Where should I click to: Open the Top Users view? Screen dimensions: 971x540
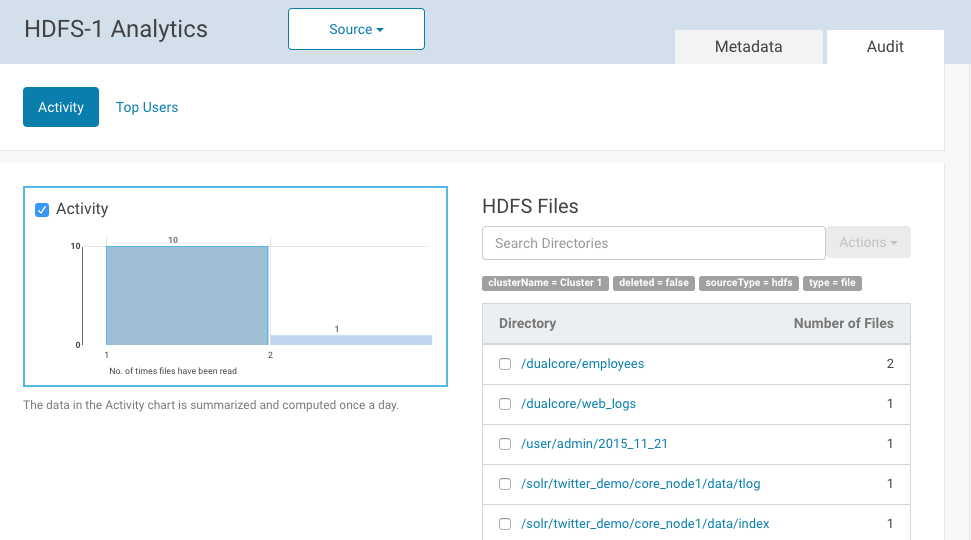click(147, 107)
